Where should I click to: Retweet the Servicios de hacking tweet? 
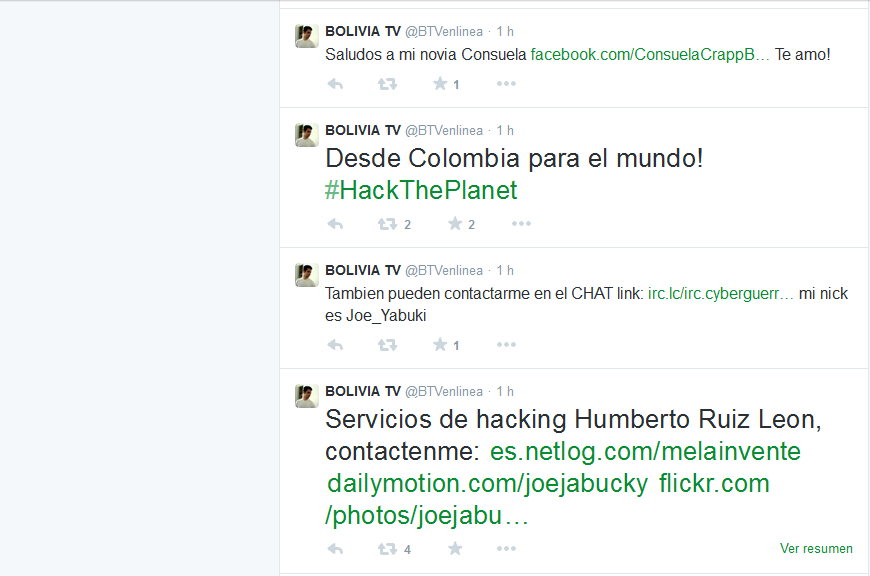pos(387,549)
